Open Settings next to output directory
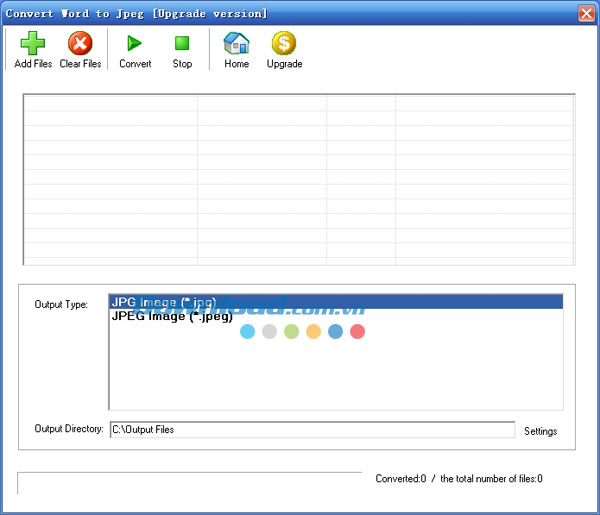The image size is (600, 515). tap(541, 431)
